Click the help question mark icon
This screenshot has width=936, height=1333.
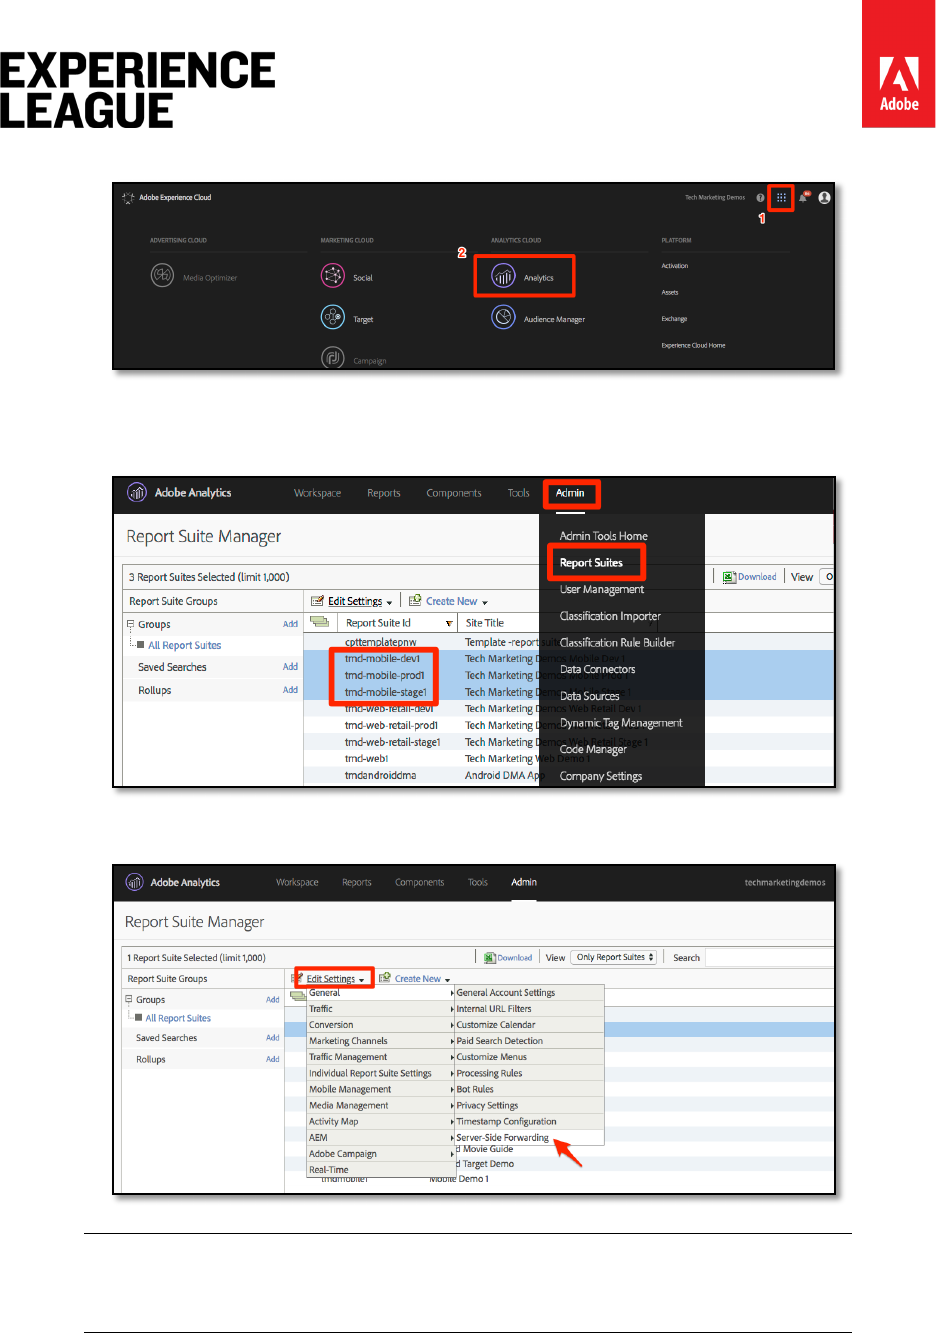pyautogui.click(x=760, y=198)
